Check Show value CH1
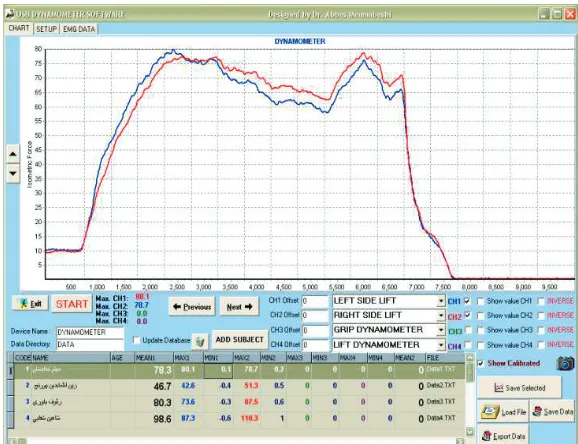Viewport: 578px width, 444px height. (x=481, y=301)
